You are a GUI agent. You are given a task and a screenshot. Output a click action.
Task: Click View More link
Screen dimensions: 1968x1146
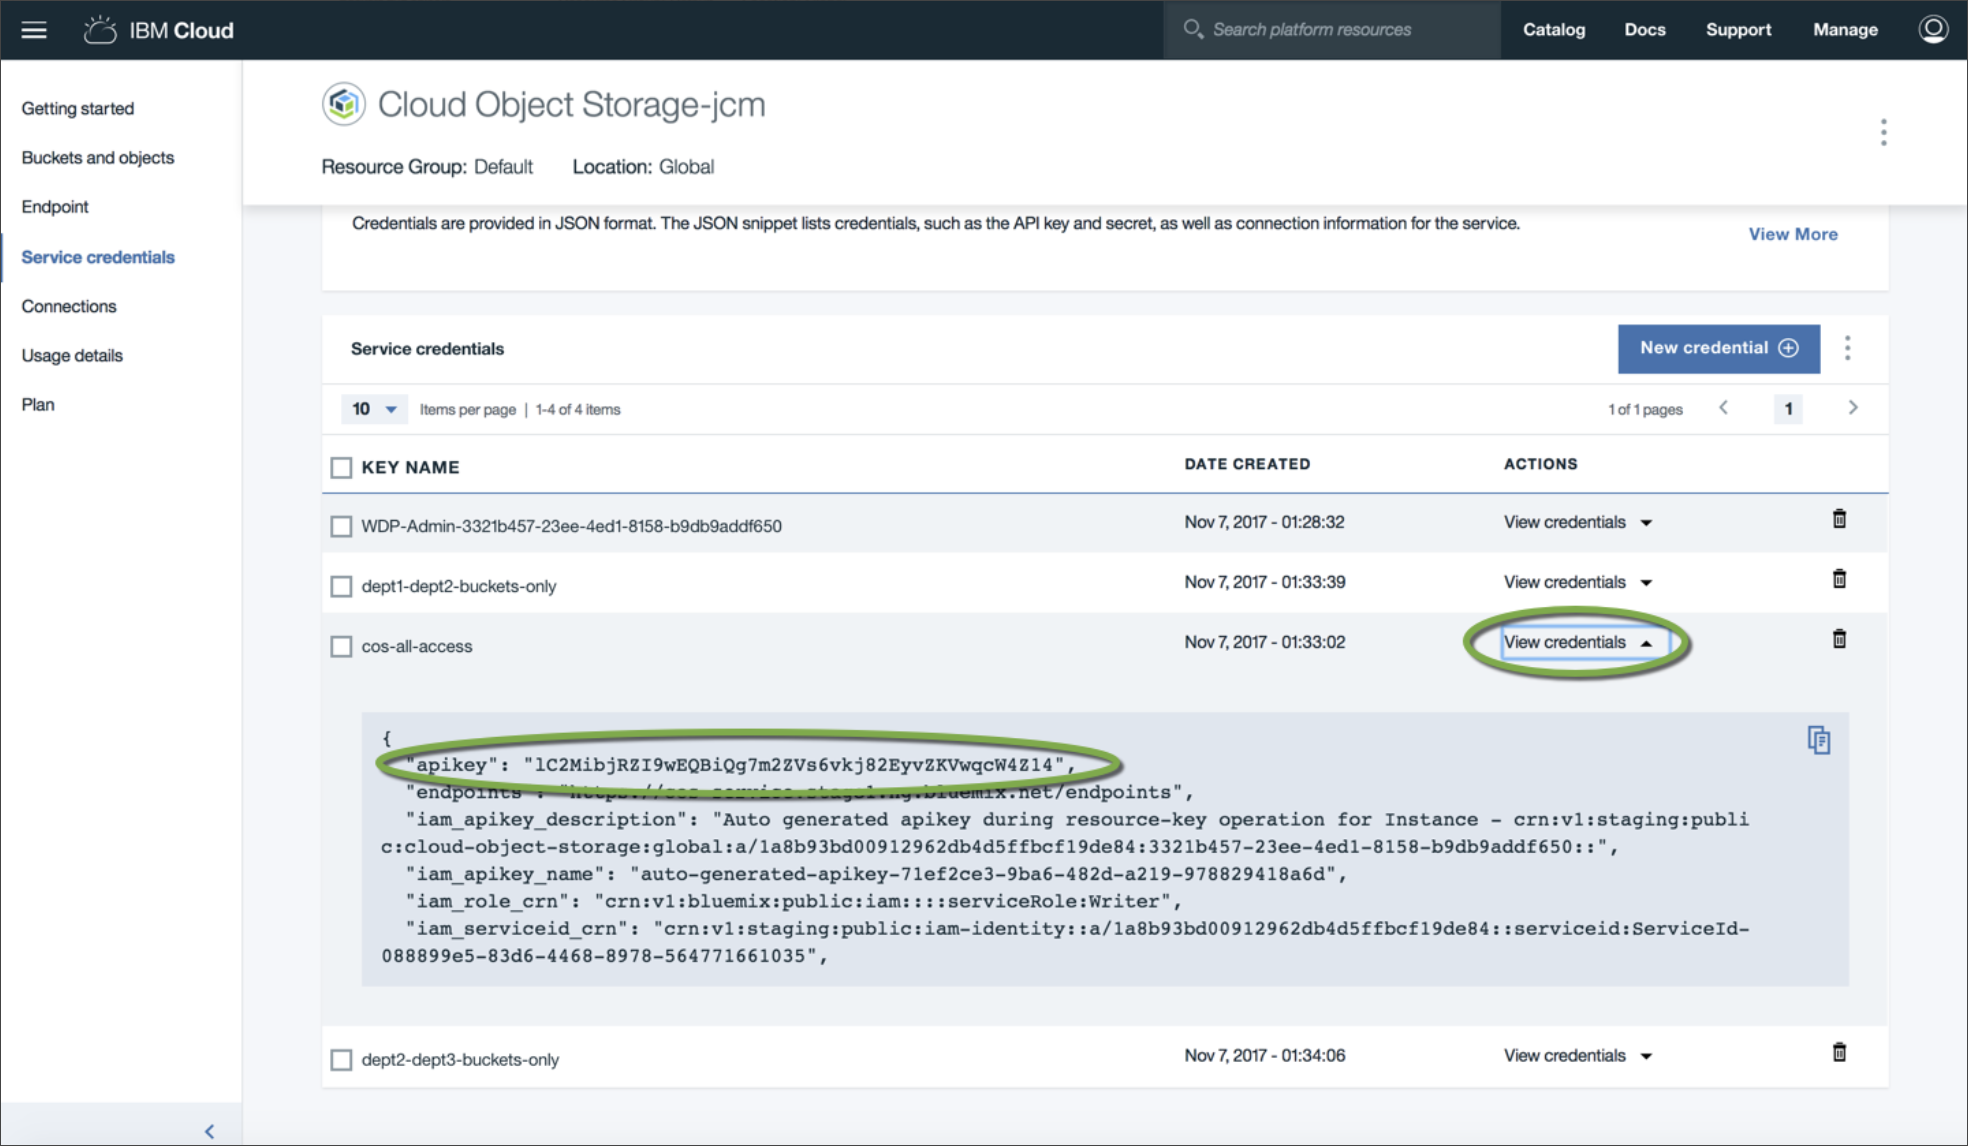[1792, 233]
